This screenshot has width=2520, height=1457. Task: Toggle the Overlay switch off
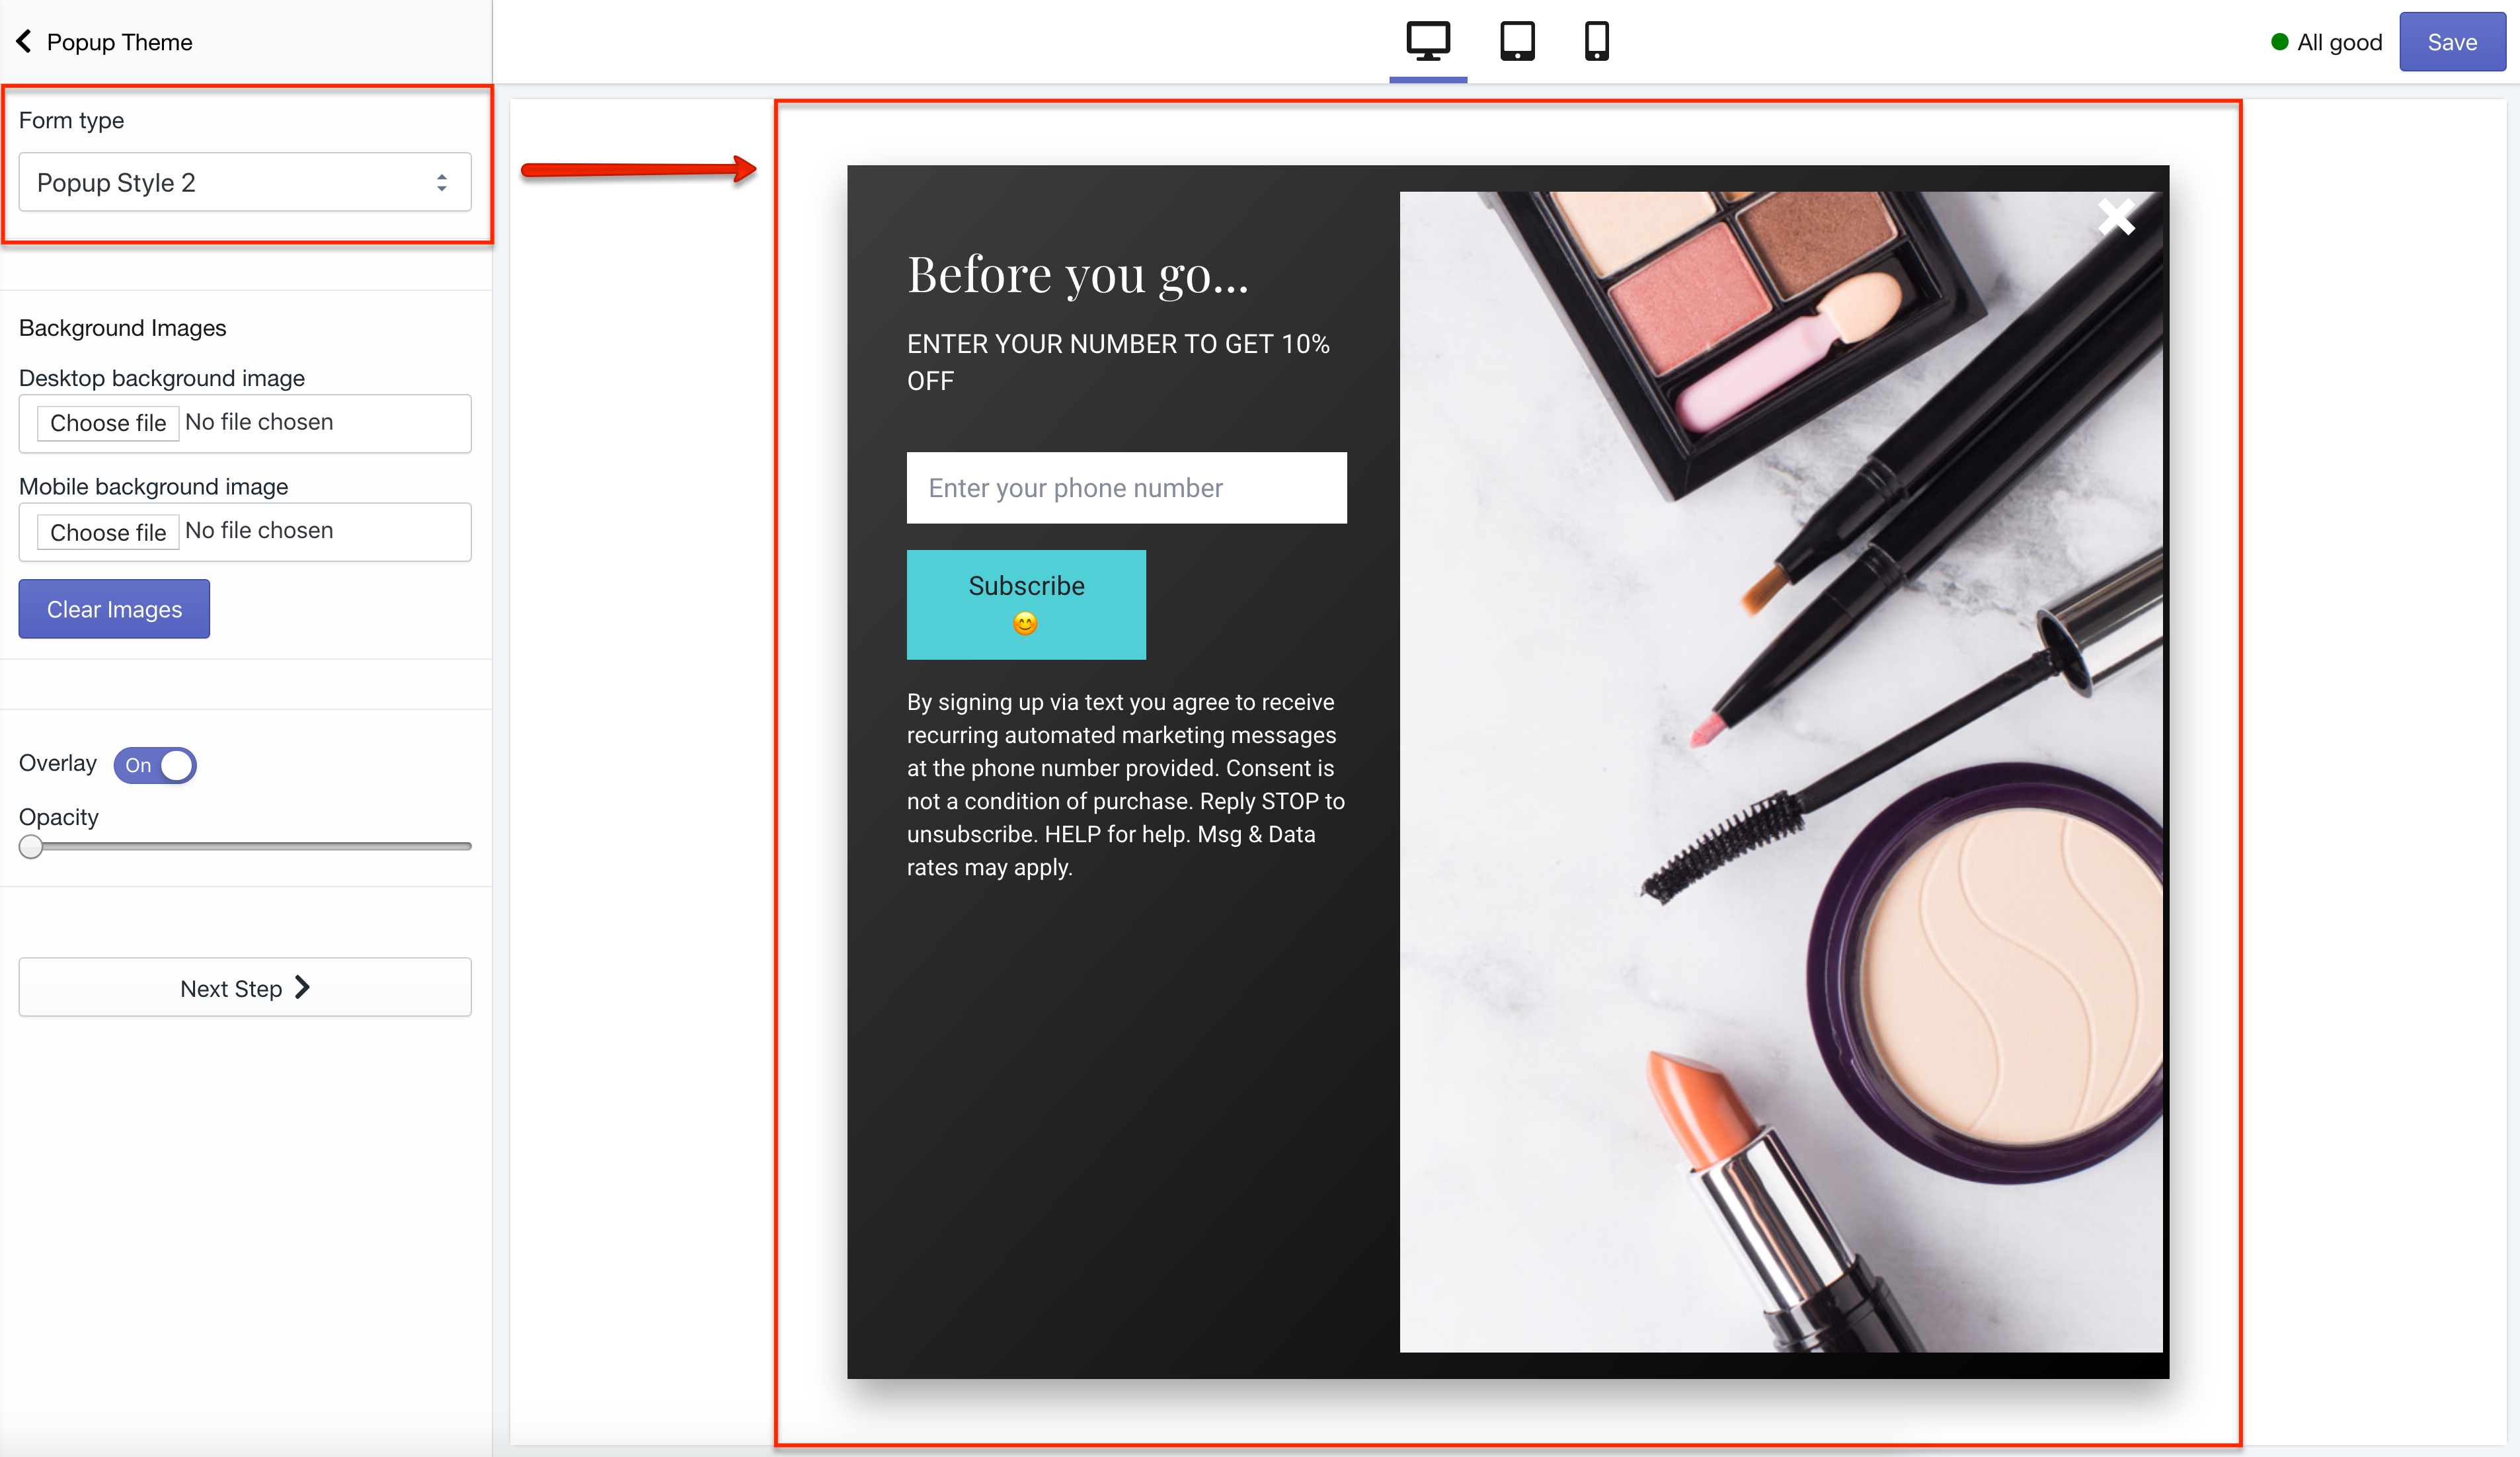coord(155,765)
